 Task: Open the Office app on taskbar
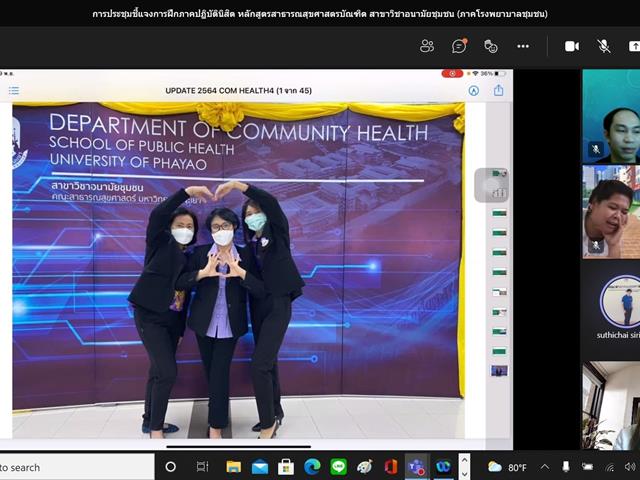391,467
